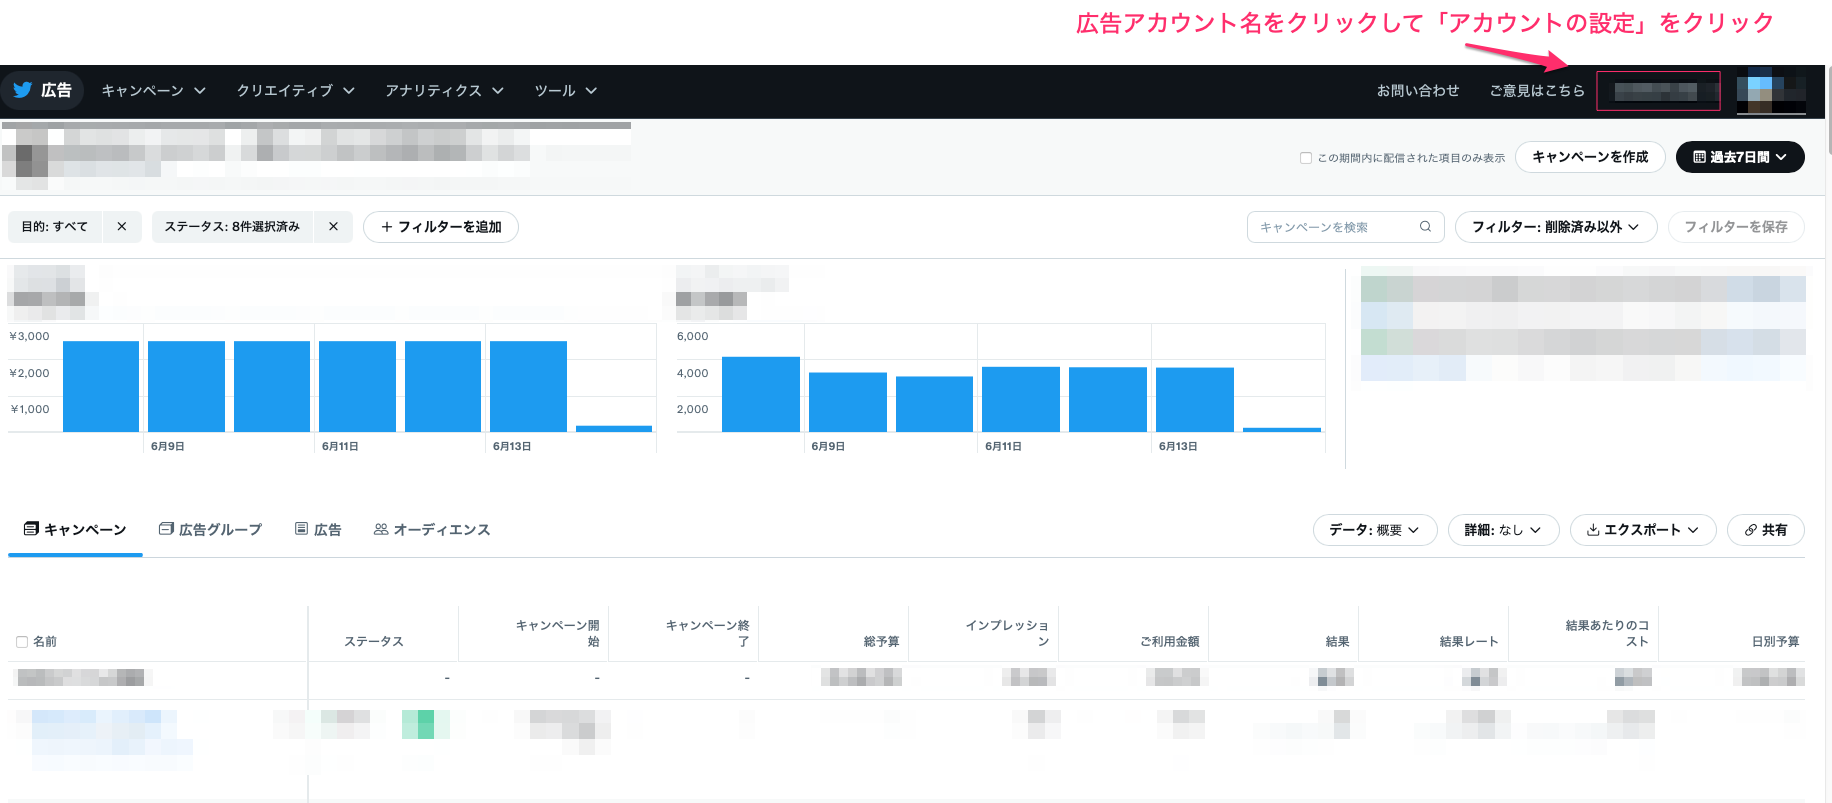Image resolution: width=1832 pixels, height=803 pixels.
Task: Click the calendar icon in 過去7日間
Action: 1698,157
